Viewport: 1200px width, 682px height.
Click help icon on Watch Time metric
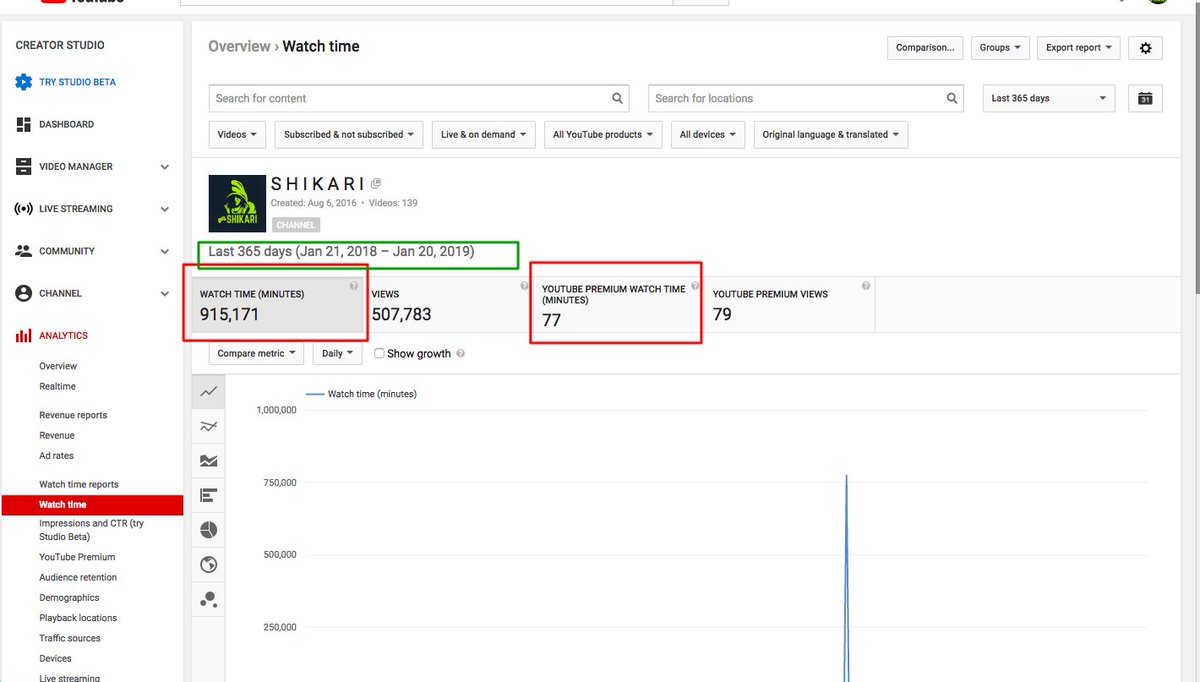(354, 286)
